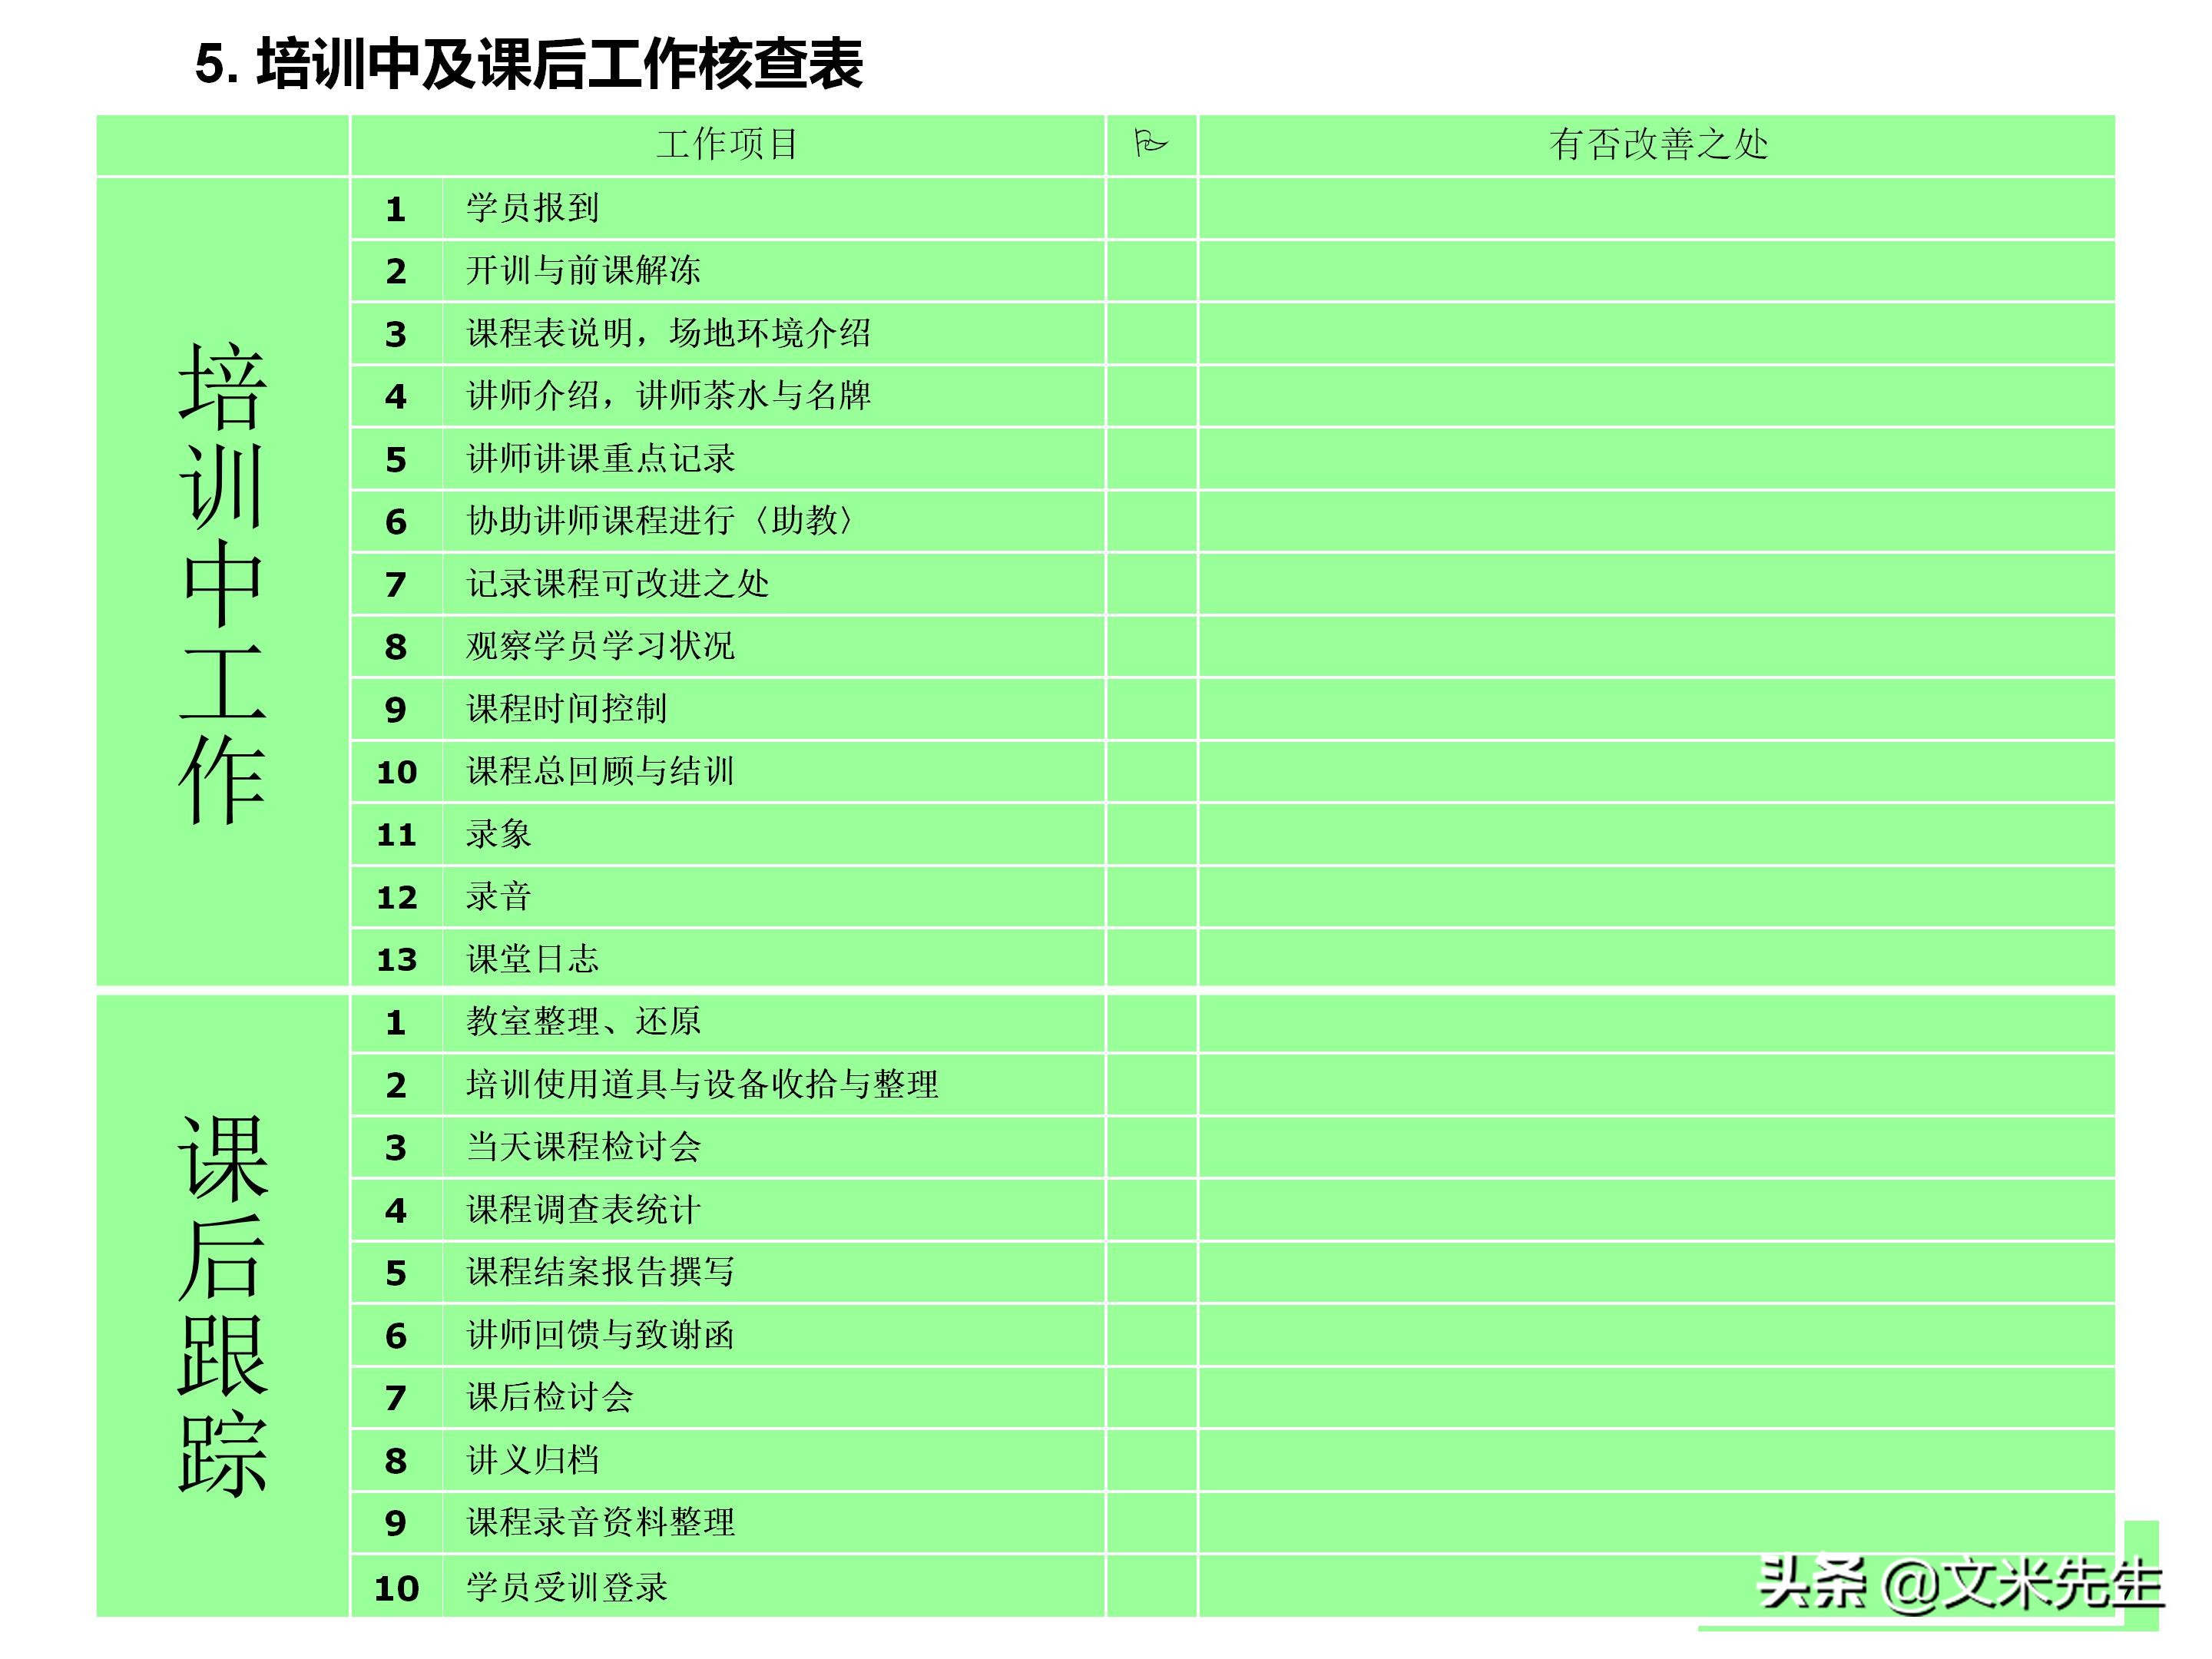
Task: Click the 课程调查表统计 entry
Action: 585,1210
